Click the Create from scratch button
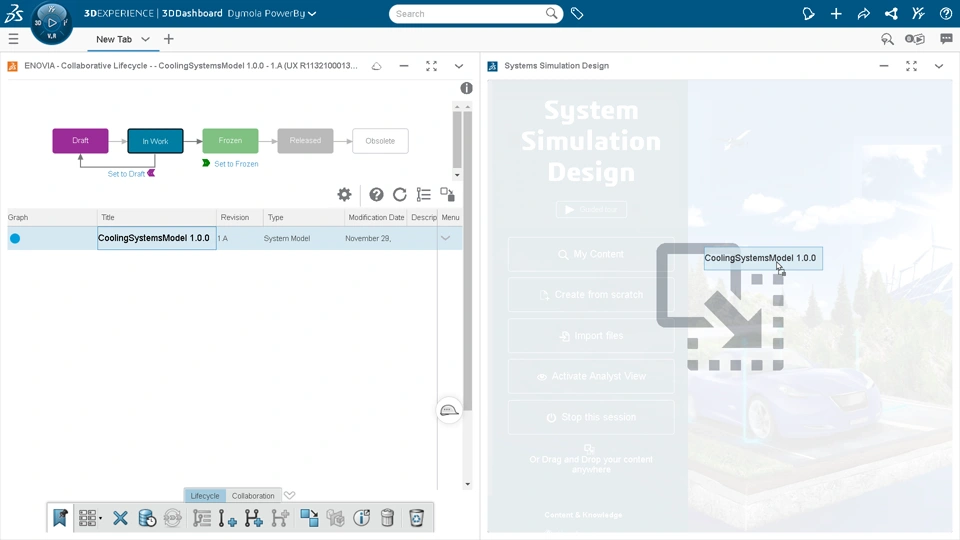 coord(591,294)
